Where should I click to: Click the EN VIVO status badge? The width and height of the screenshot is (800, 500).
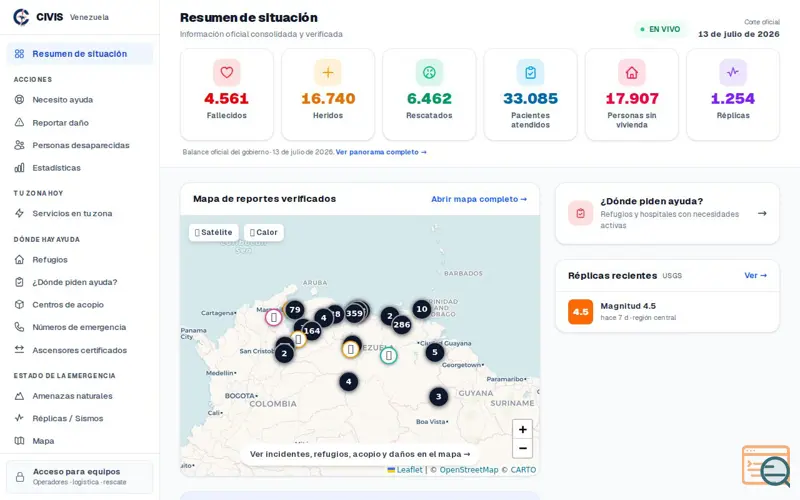(x=660, y=29)
